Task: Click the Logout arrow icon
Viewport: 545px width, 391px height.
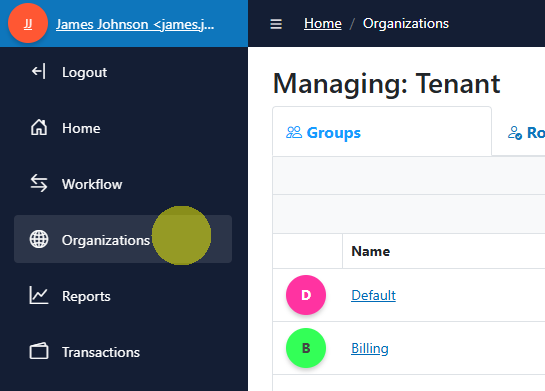Action: [x=39, y=72]
